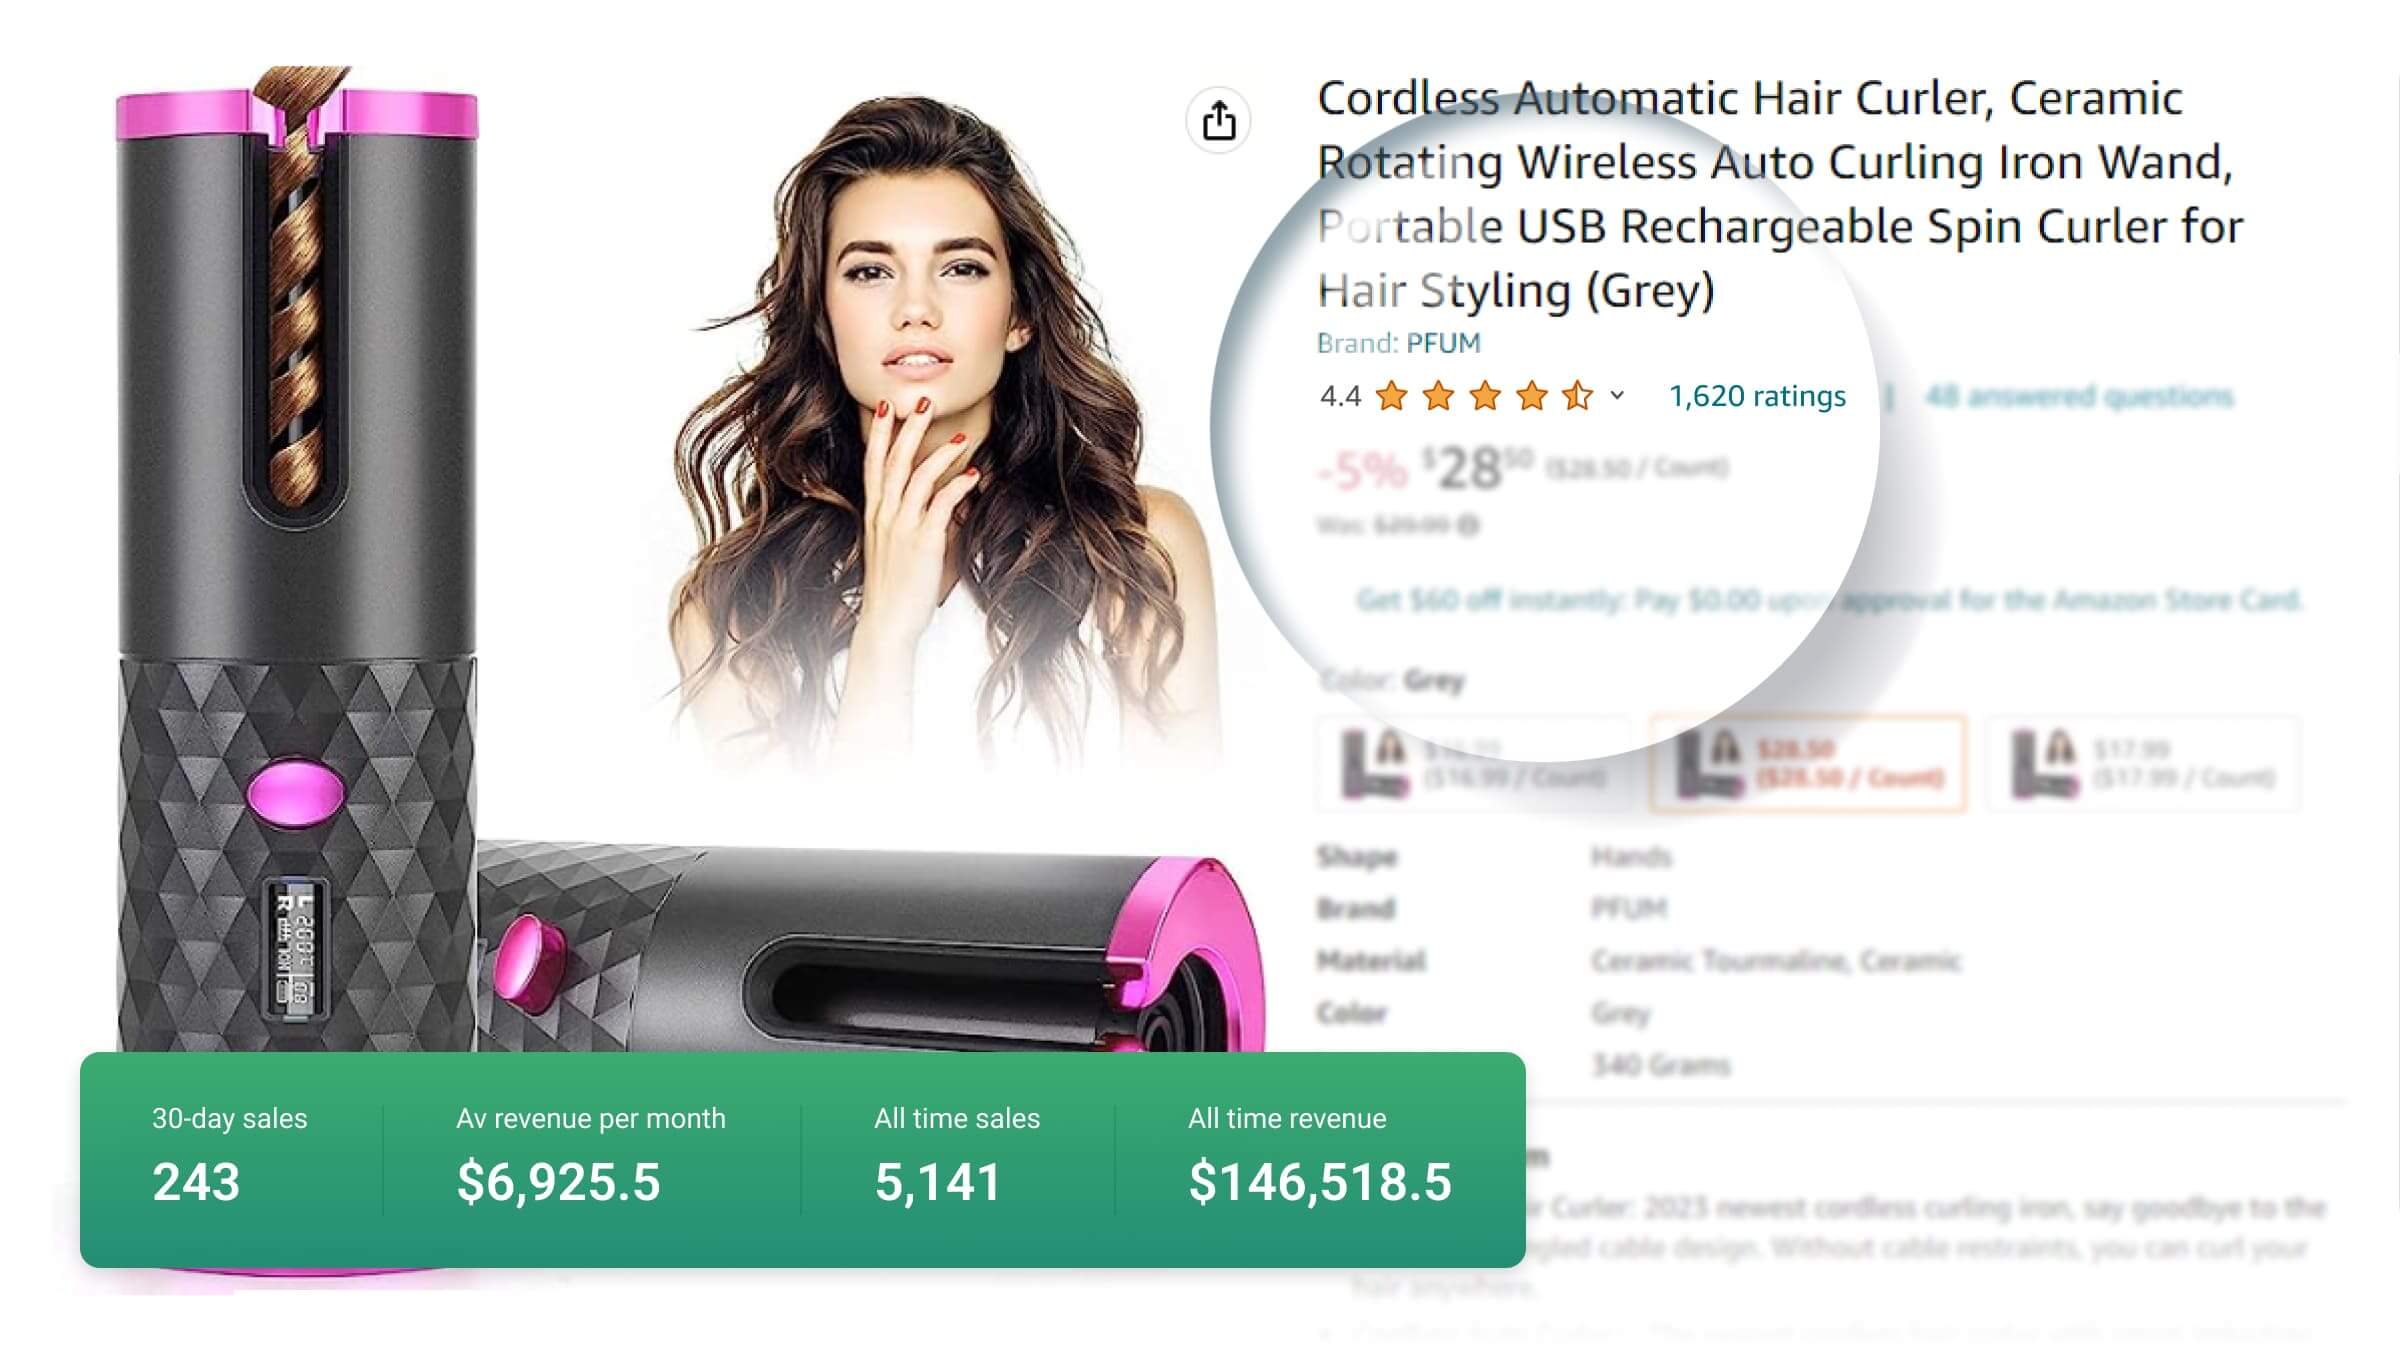Click the product title text
The width and height of the screenshot is (2400, 1348).
[1780, 194]
